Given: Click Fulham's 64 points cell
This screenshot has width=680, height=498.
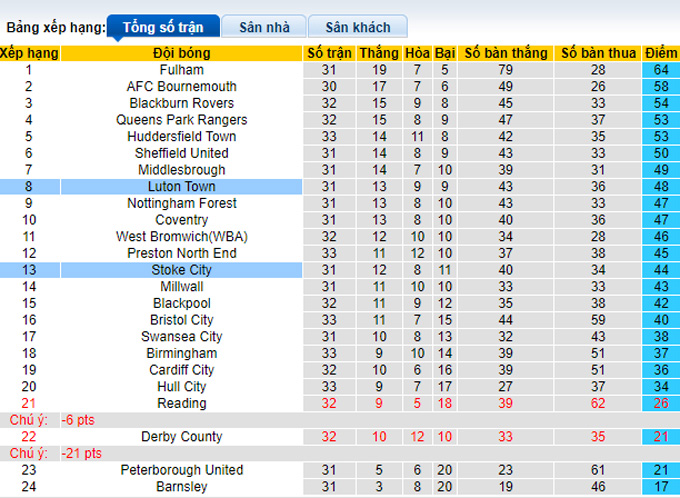Looking at the screenshot, I should click(660, 70).
